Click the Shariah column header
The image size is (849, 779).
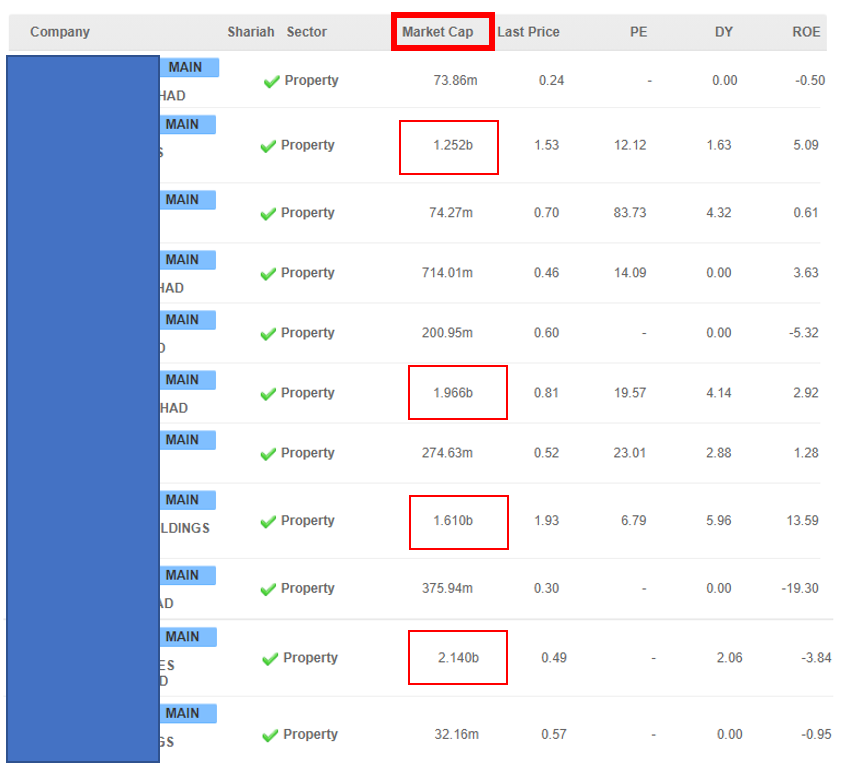click(250, 32)
